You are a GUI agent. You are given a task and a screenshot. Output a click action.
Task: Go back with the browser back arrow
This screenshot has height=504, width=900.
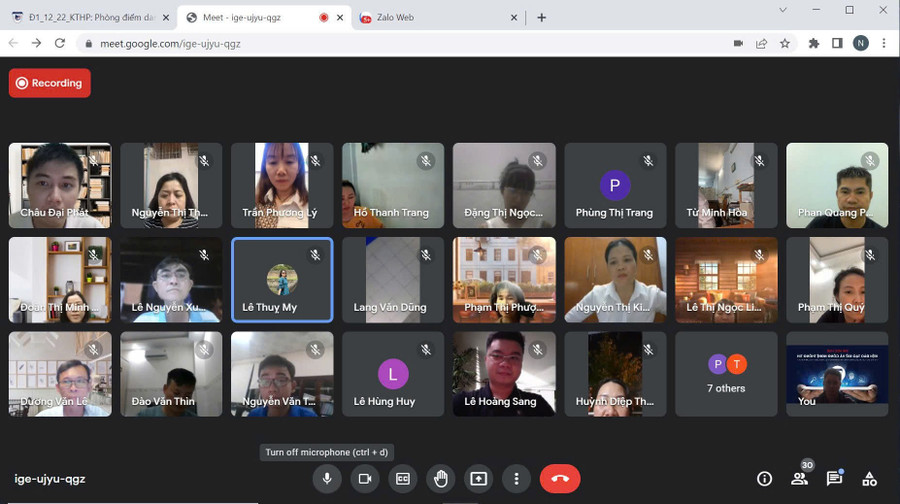coord(13,43)
